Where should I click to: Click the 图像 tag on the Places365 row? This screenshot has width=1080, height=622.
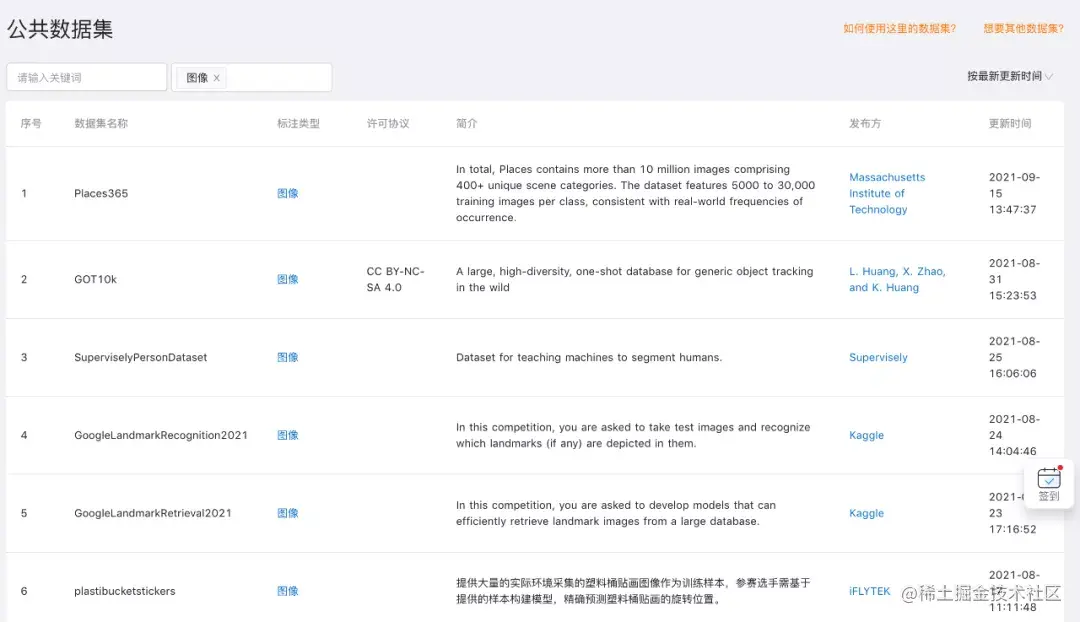pos(288,193)
